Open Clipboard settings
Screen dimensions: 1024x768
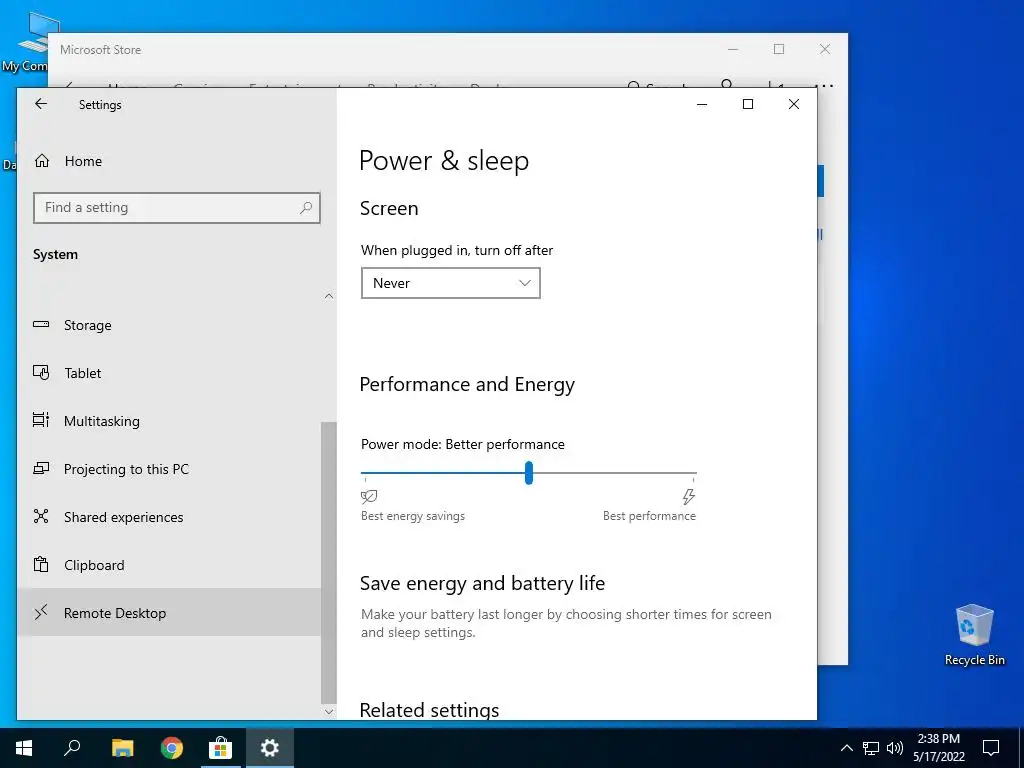click(x=168, y=565)
